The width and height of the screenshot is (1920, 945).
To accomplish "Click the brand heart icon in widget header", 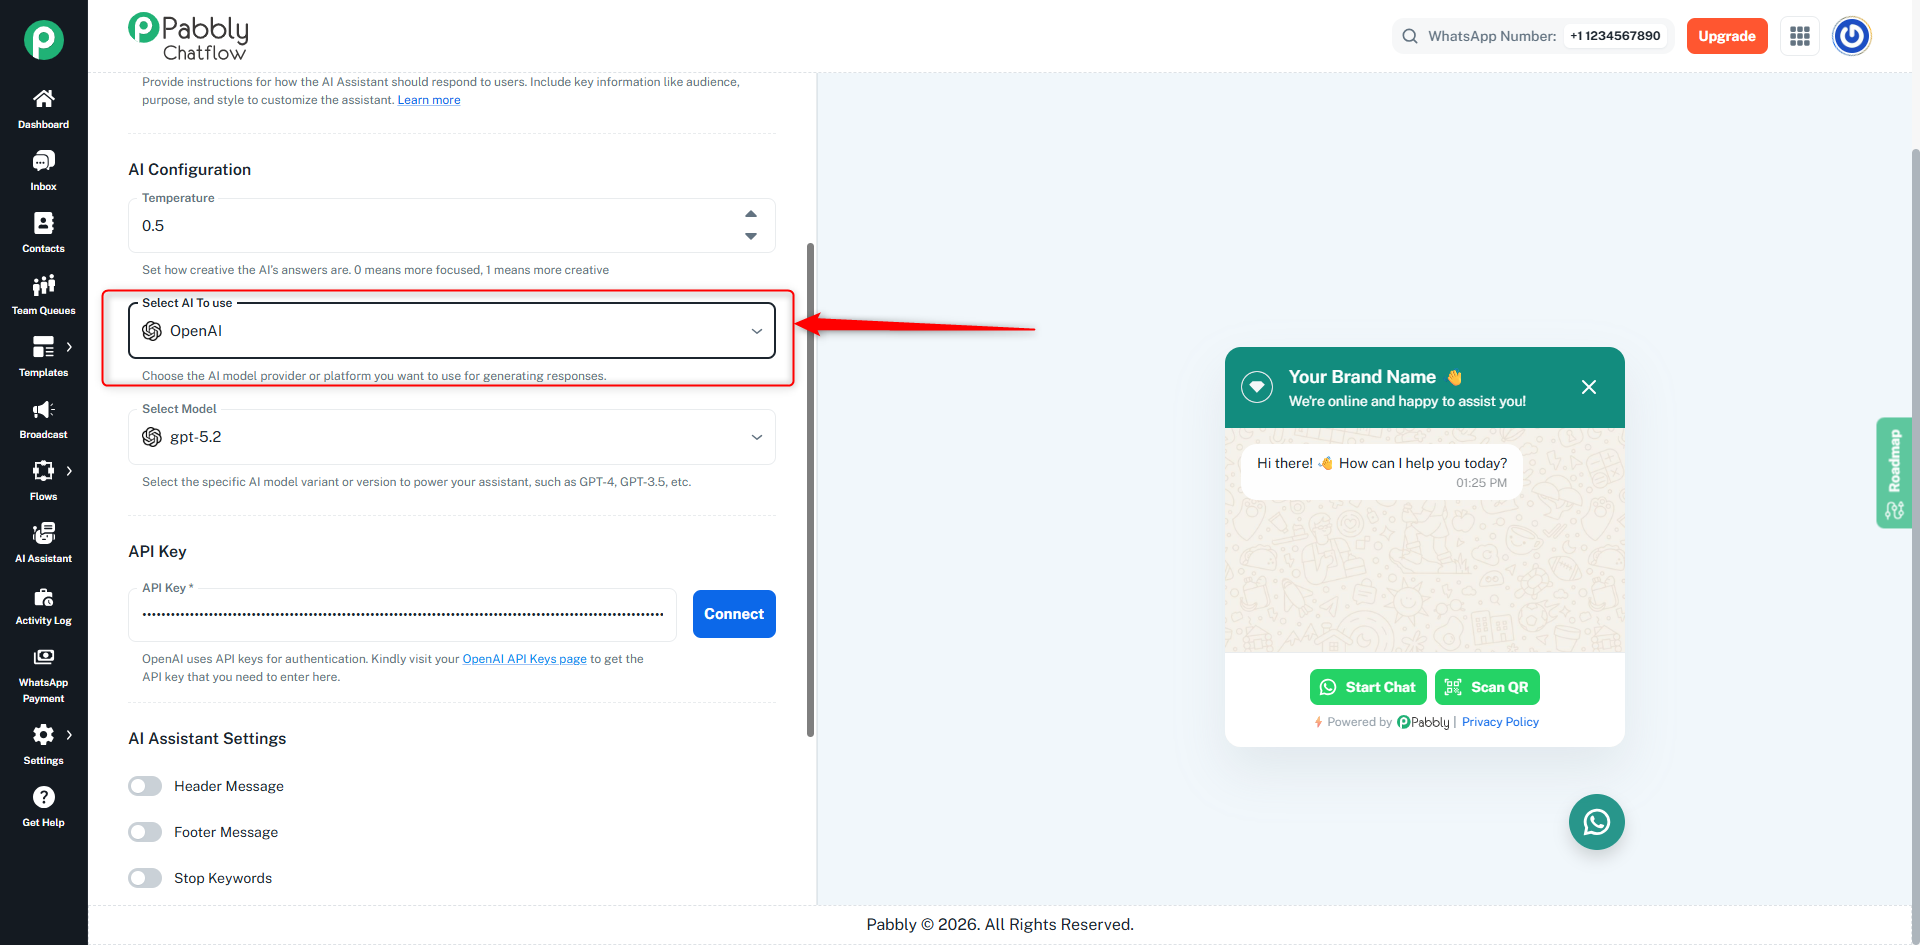I will coord(1257,387).
